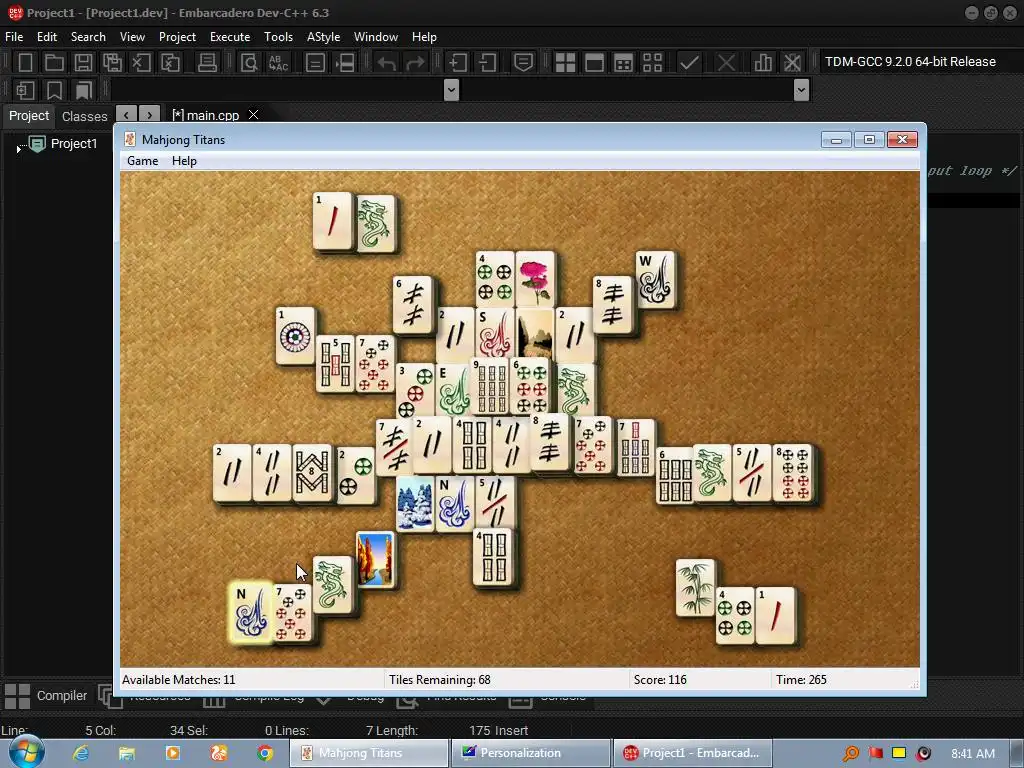Click the Close file toolbar icon
The height and width of the screenshot is (768, 1024).
[141, 62]
